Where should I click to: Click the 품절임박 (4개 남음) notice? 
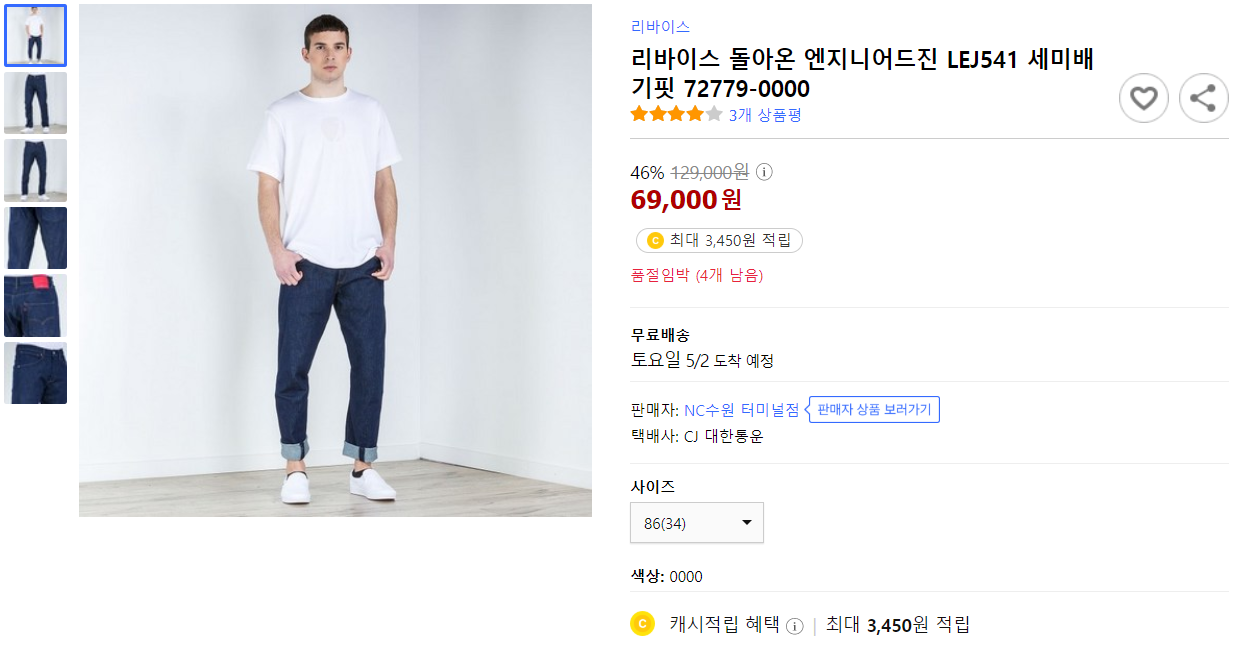click(697, 276)
